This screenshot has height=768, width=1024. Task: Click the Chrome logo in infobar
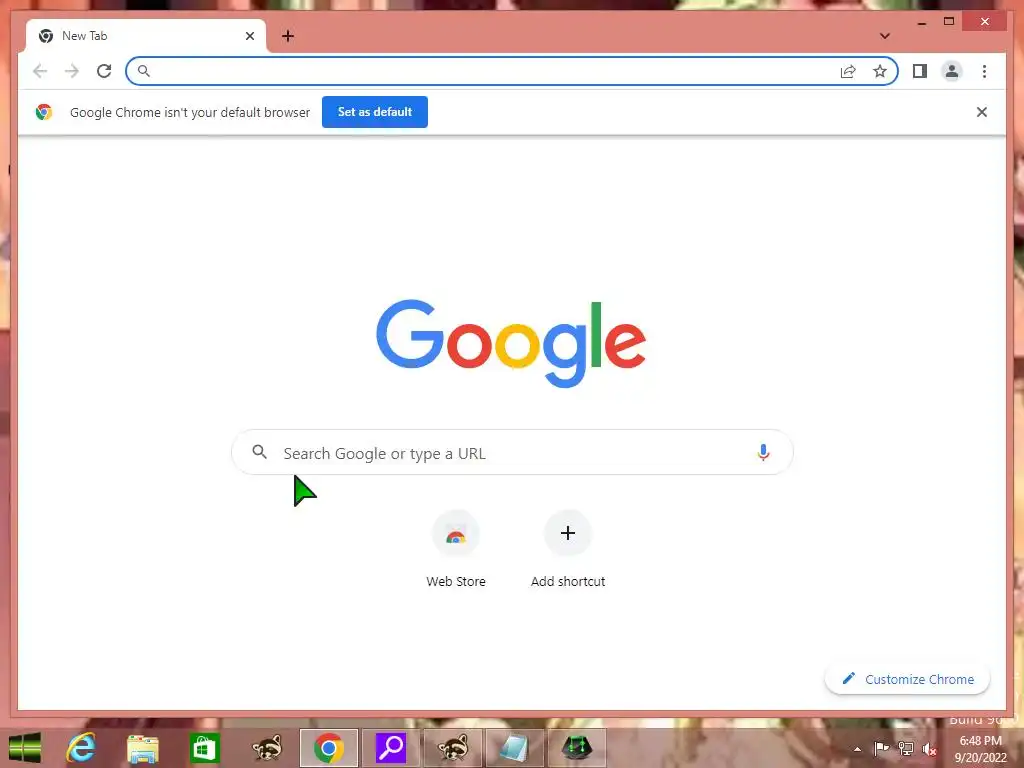pos(44,112)
